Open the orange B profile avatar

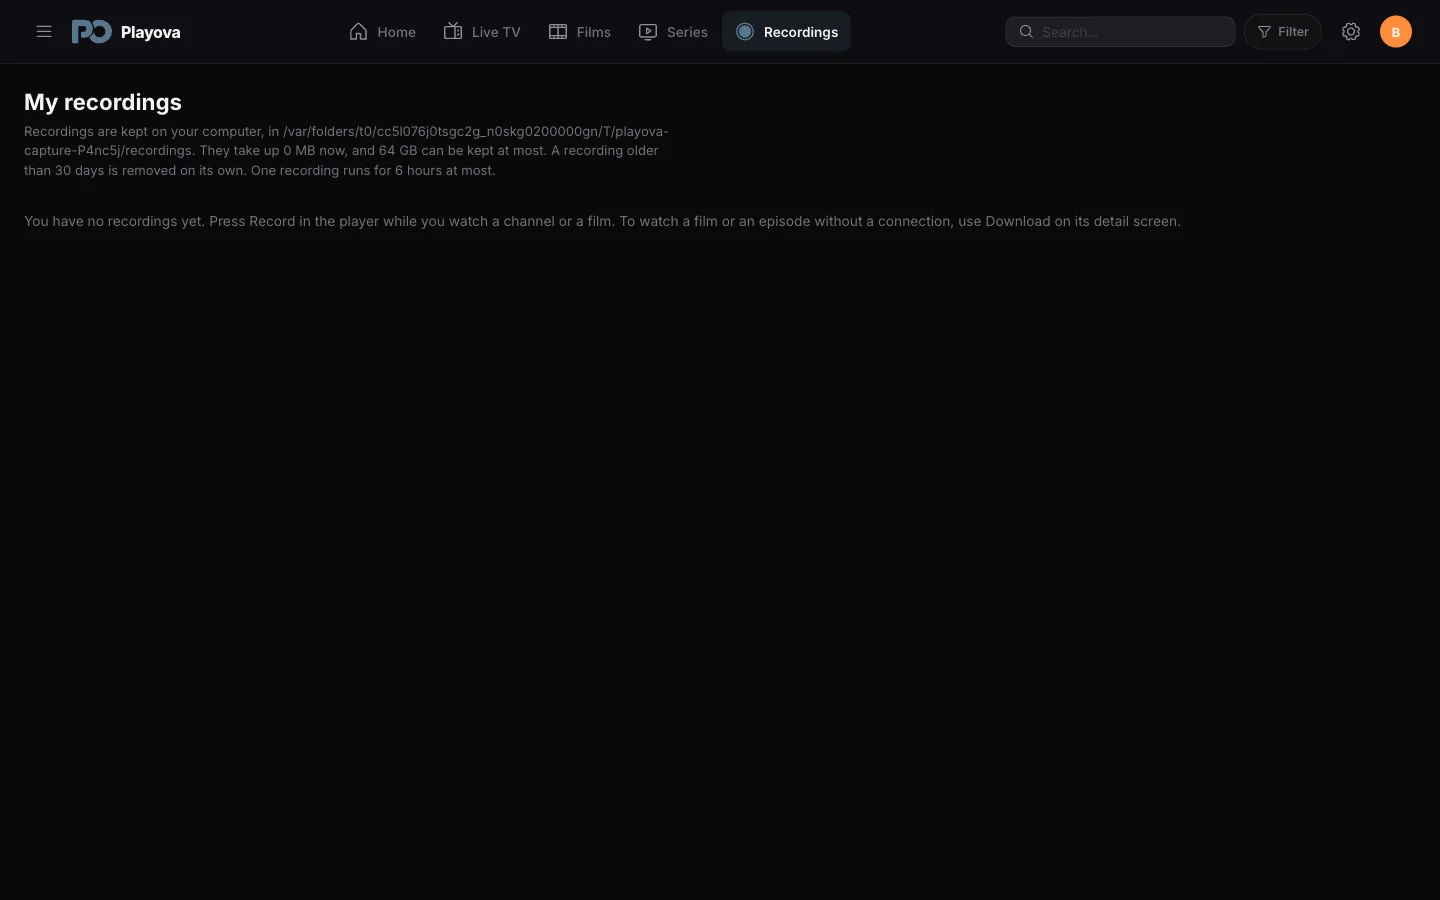1396,32
